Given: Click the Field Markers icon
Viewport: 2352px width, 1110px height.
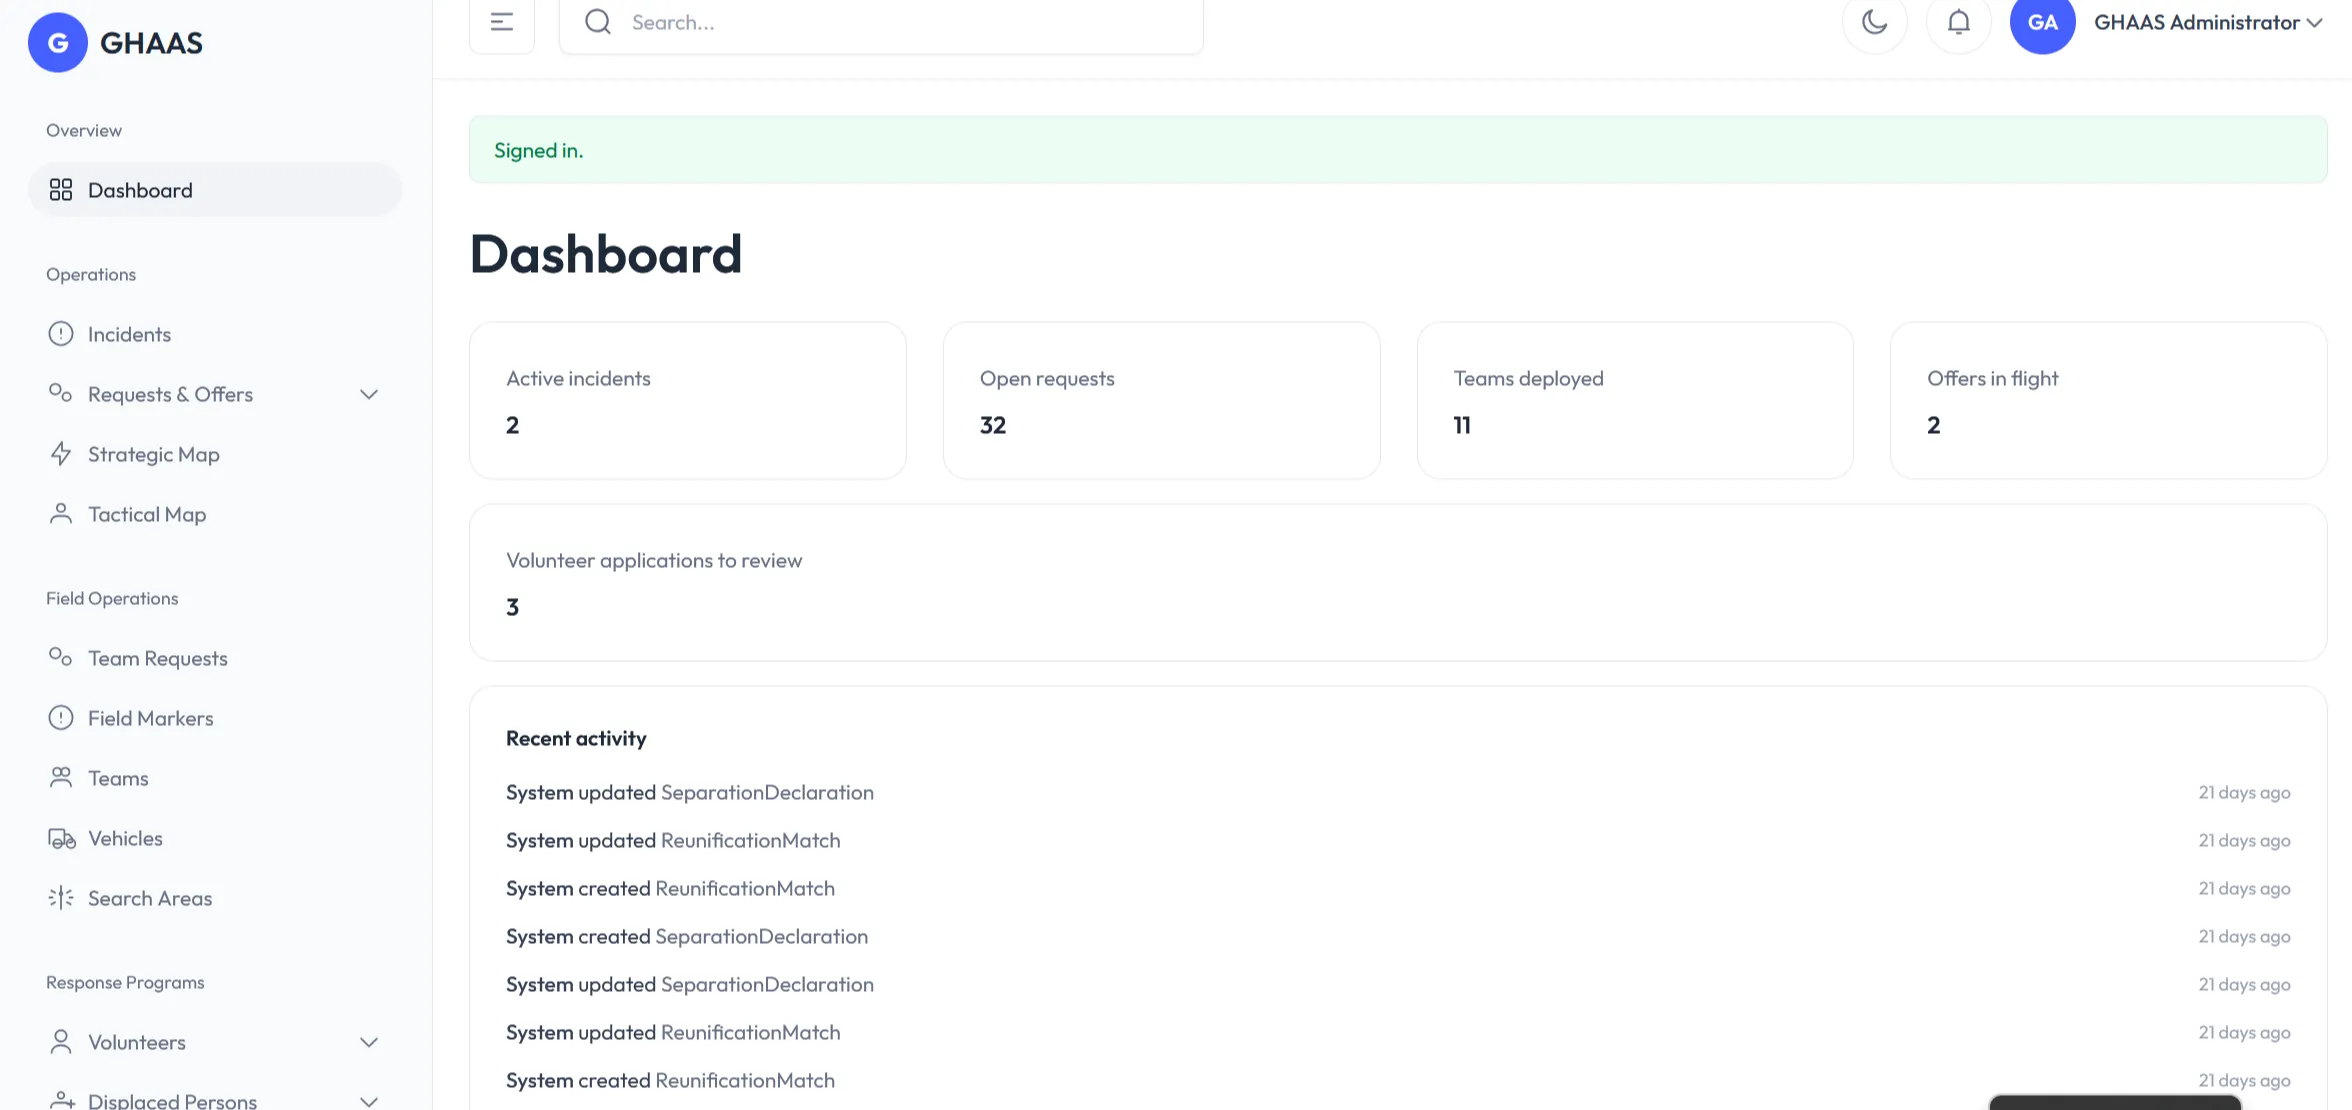Looking at the screenshot, I should pos(61,718).
